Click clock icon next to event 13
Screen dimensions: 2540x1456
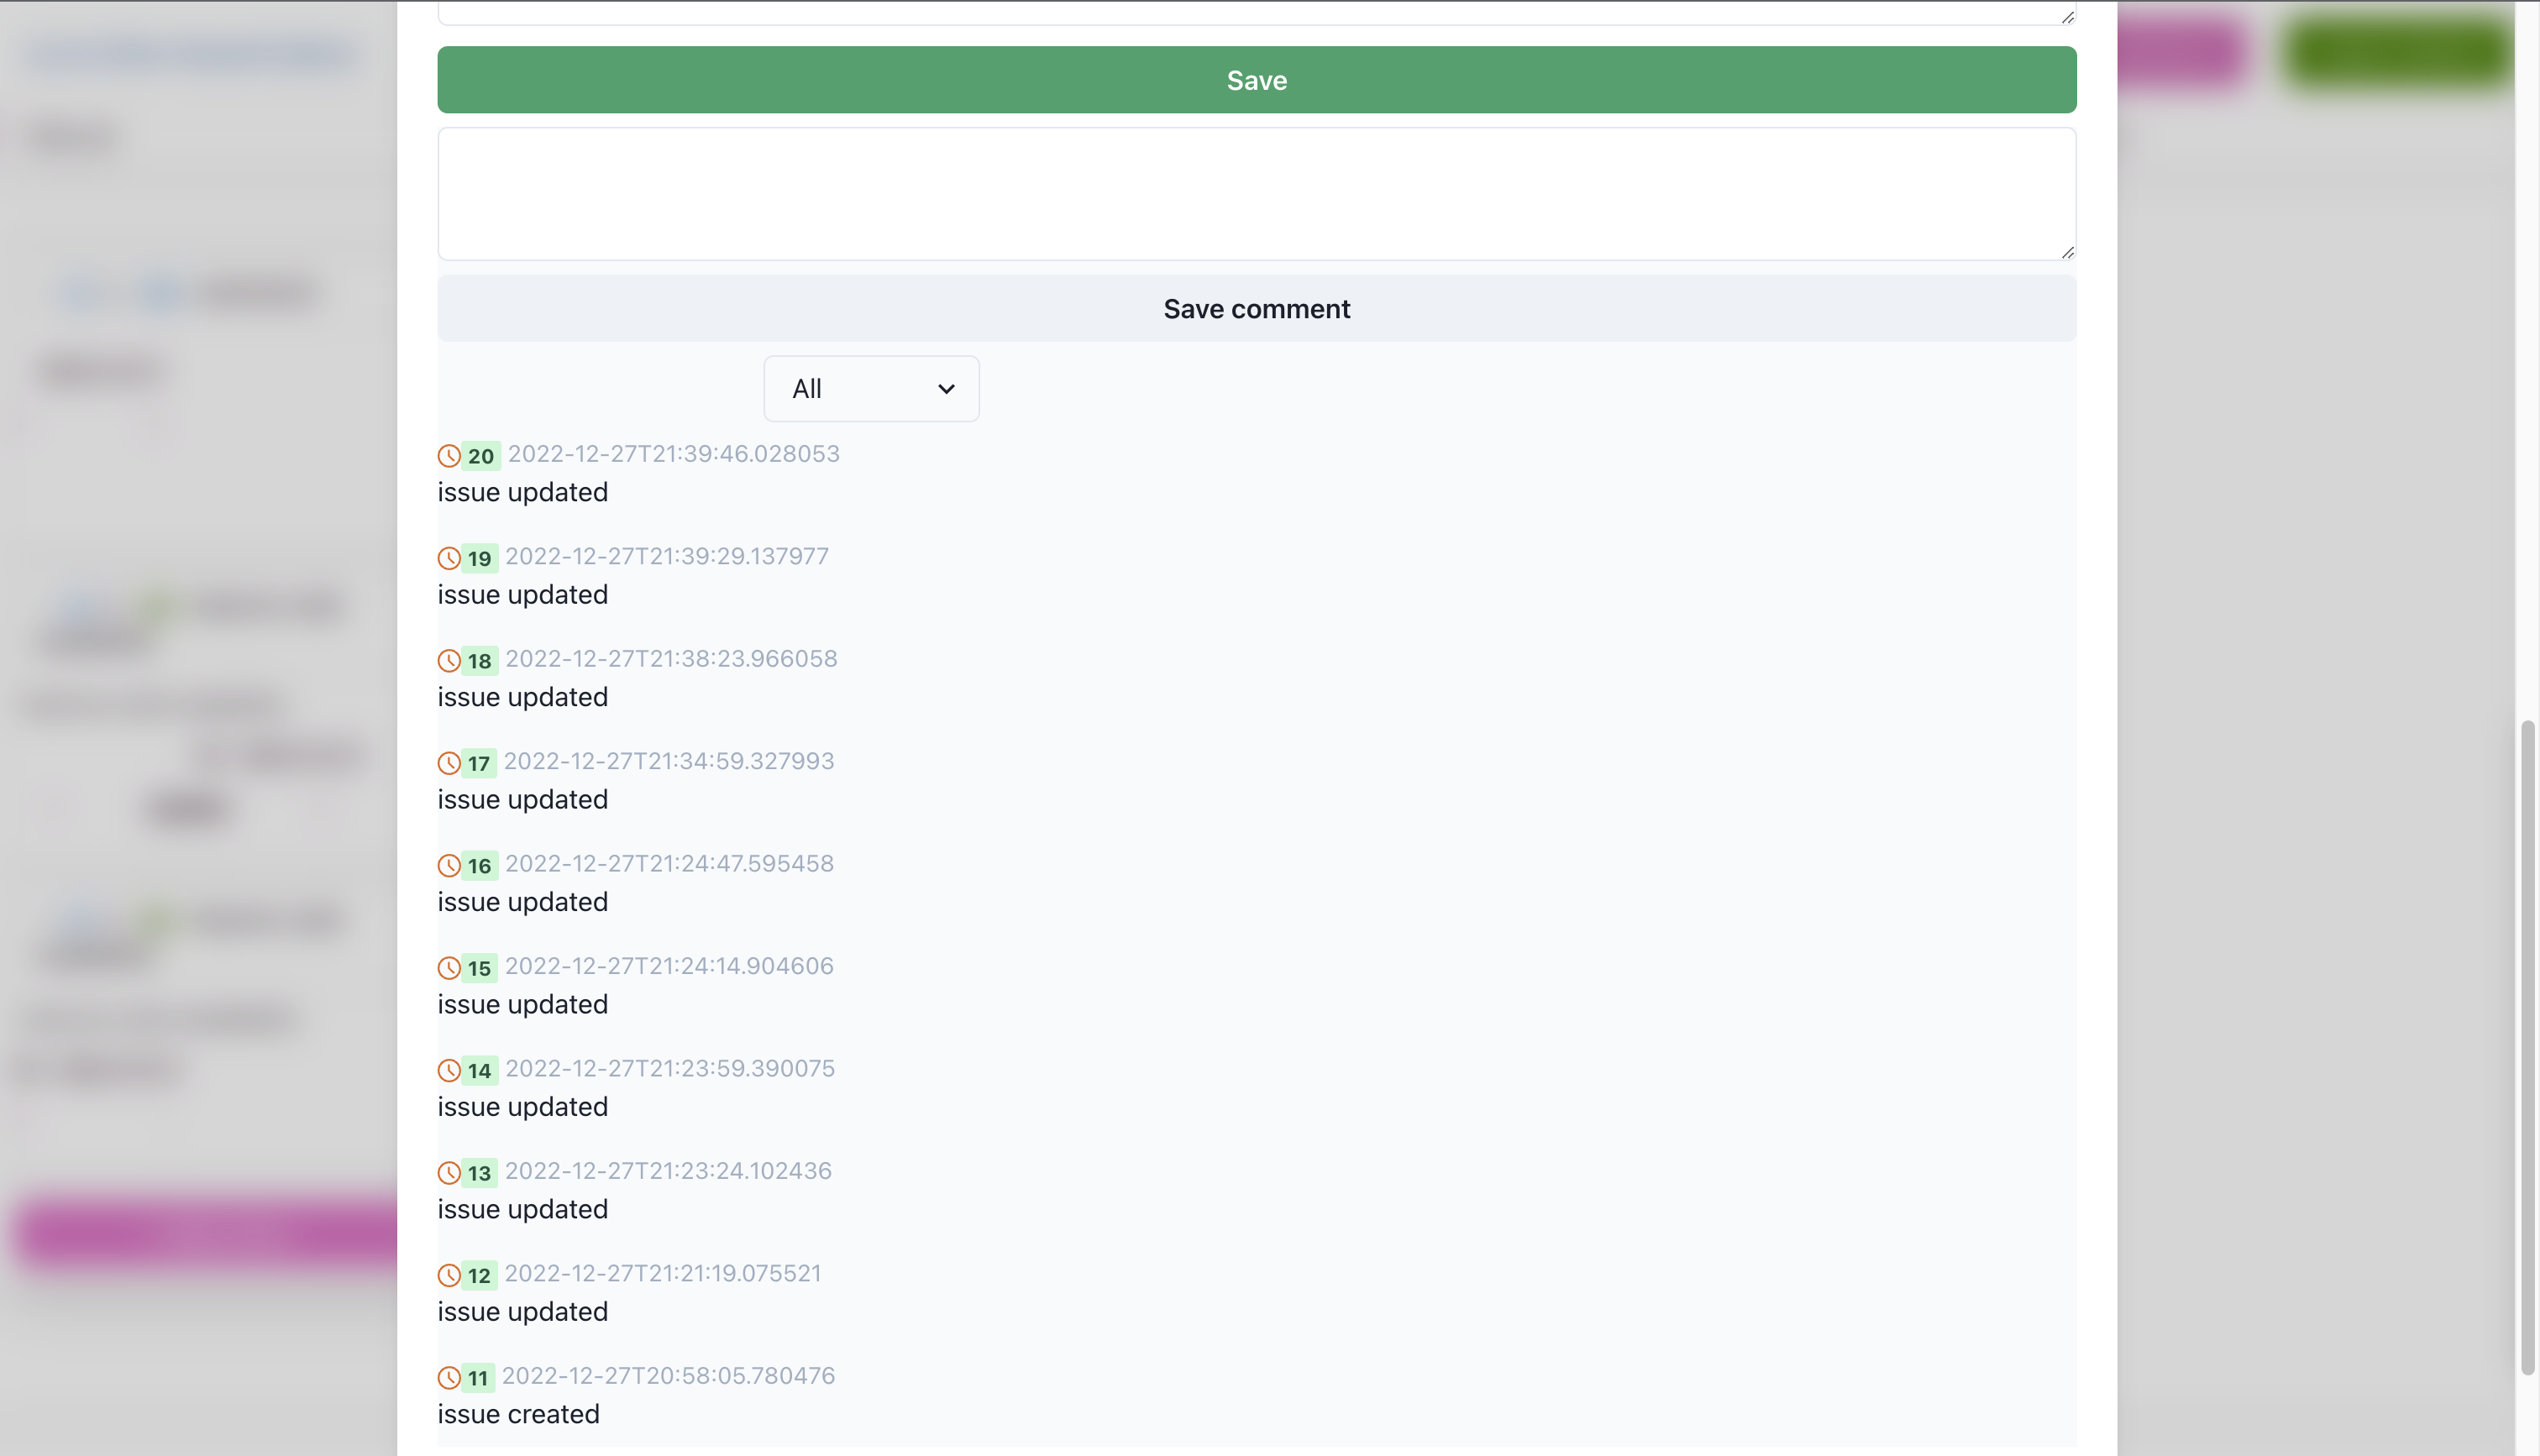pyautogui.click(x=449, y=1173)
